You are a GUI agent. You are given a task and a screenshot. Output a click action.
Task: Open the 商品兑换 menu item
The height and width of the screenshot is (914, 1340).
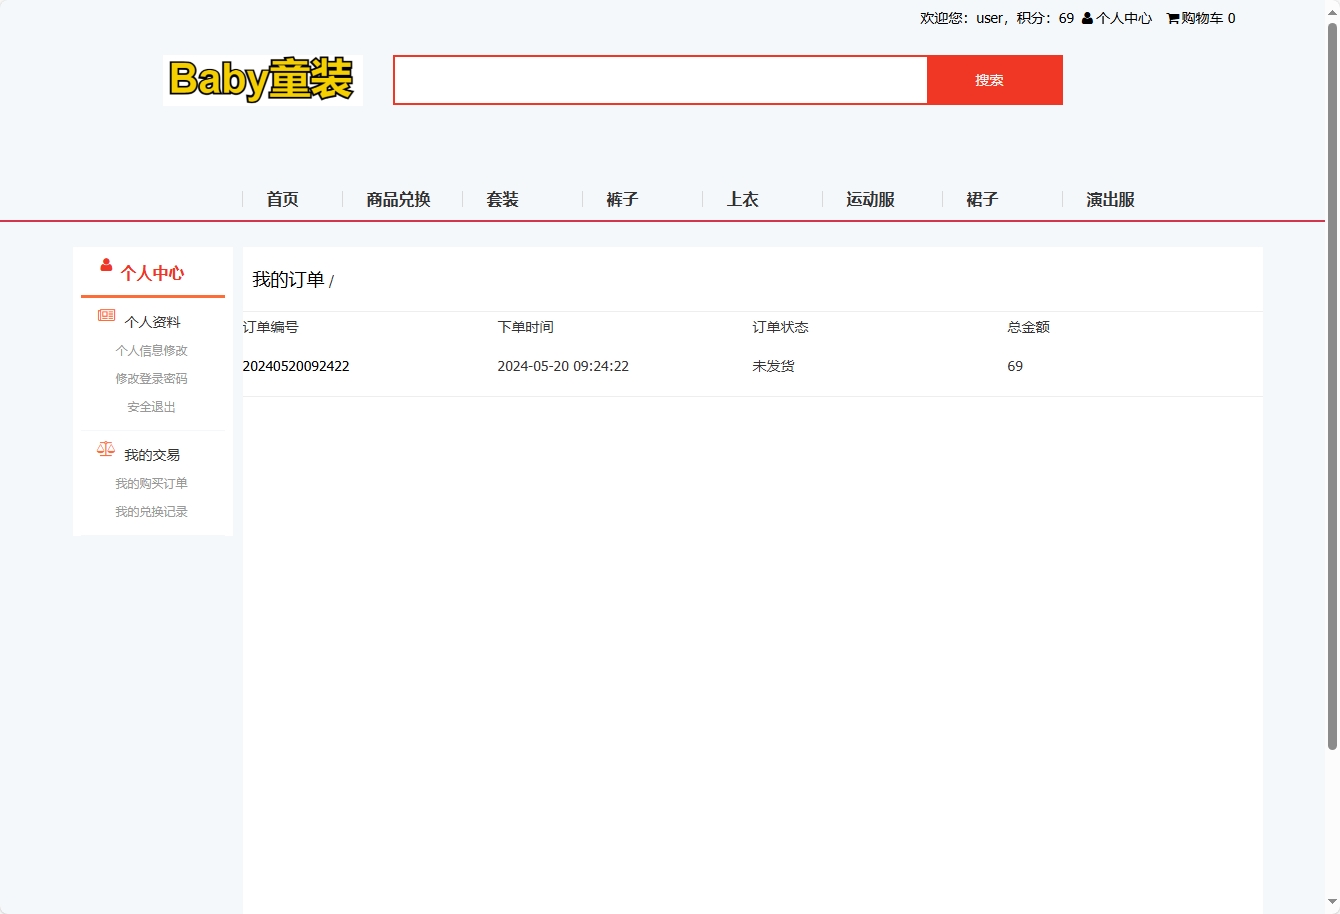398,199
